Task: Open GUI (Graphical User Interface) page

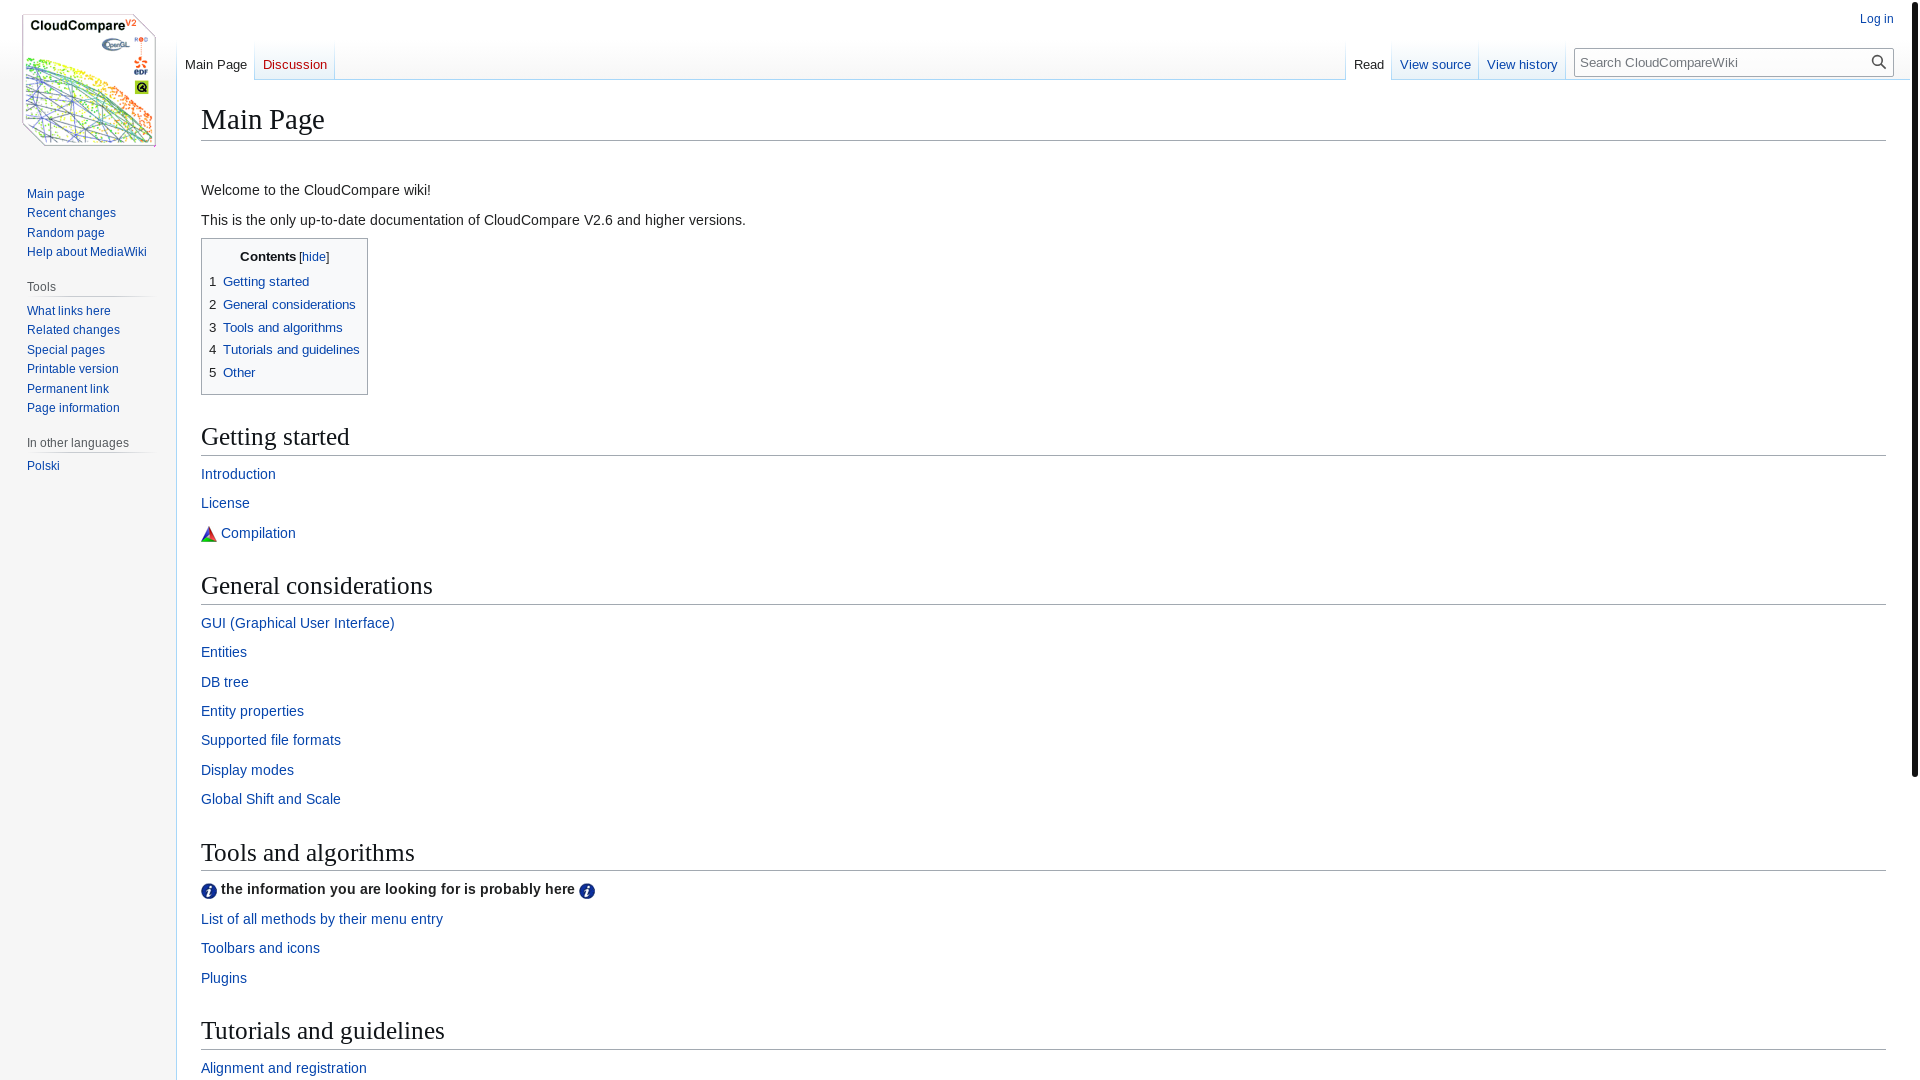Action: [x=298, y=623]
